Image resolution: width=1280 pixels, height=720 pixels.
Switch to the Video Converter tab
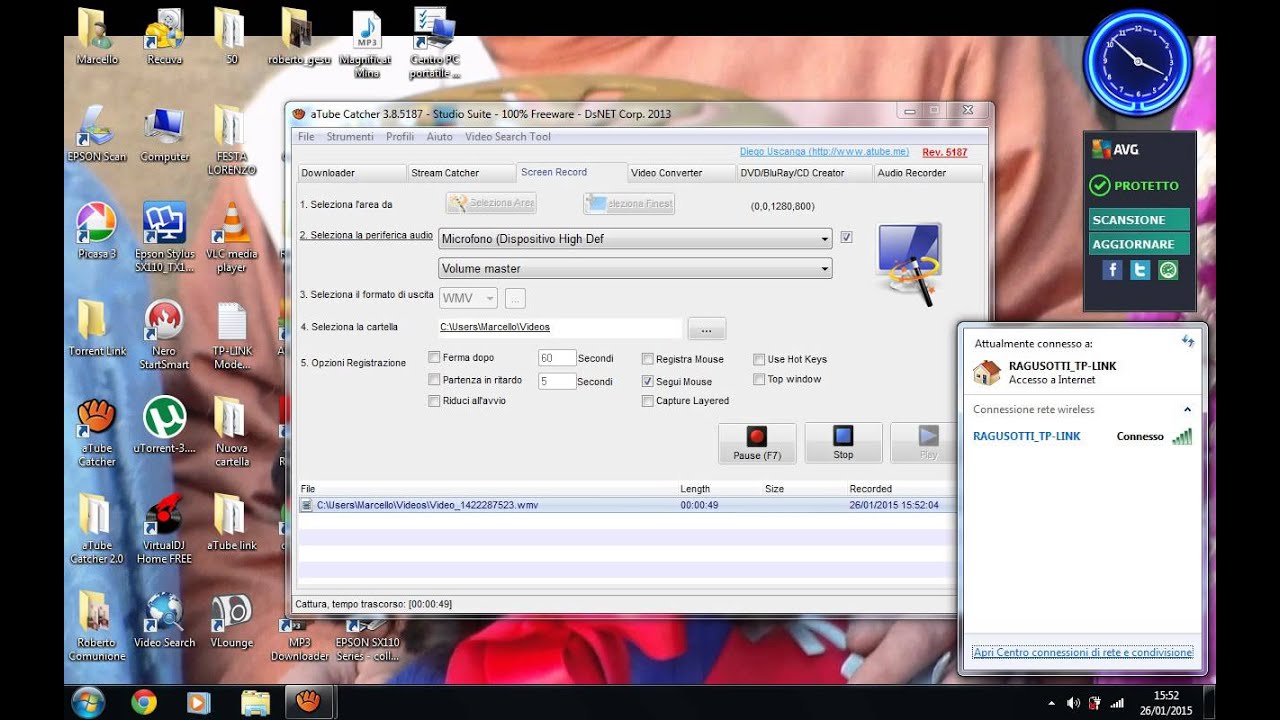tap(680, 173)
